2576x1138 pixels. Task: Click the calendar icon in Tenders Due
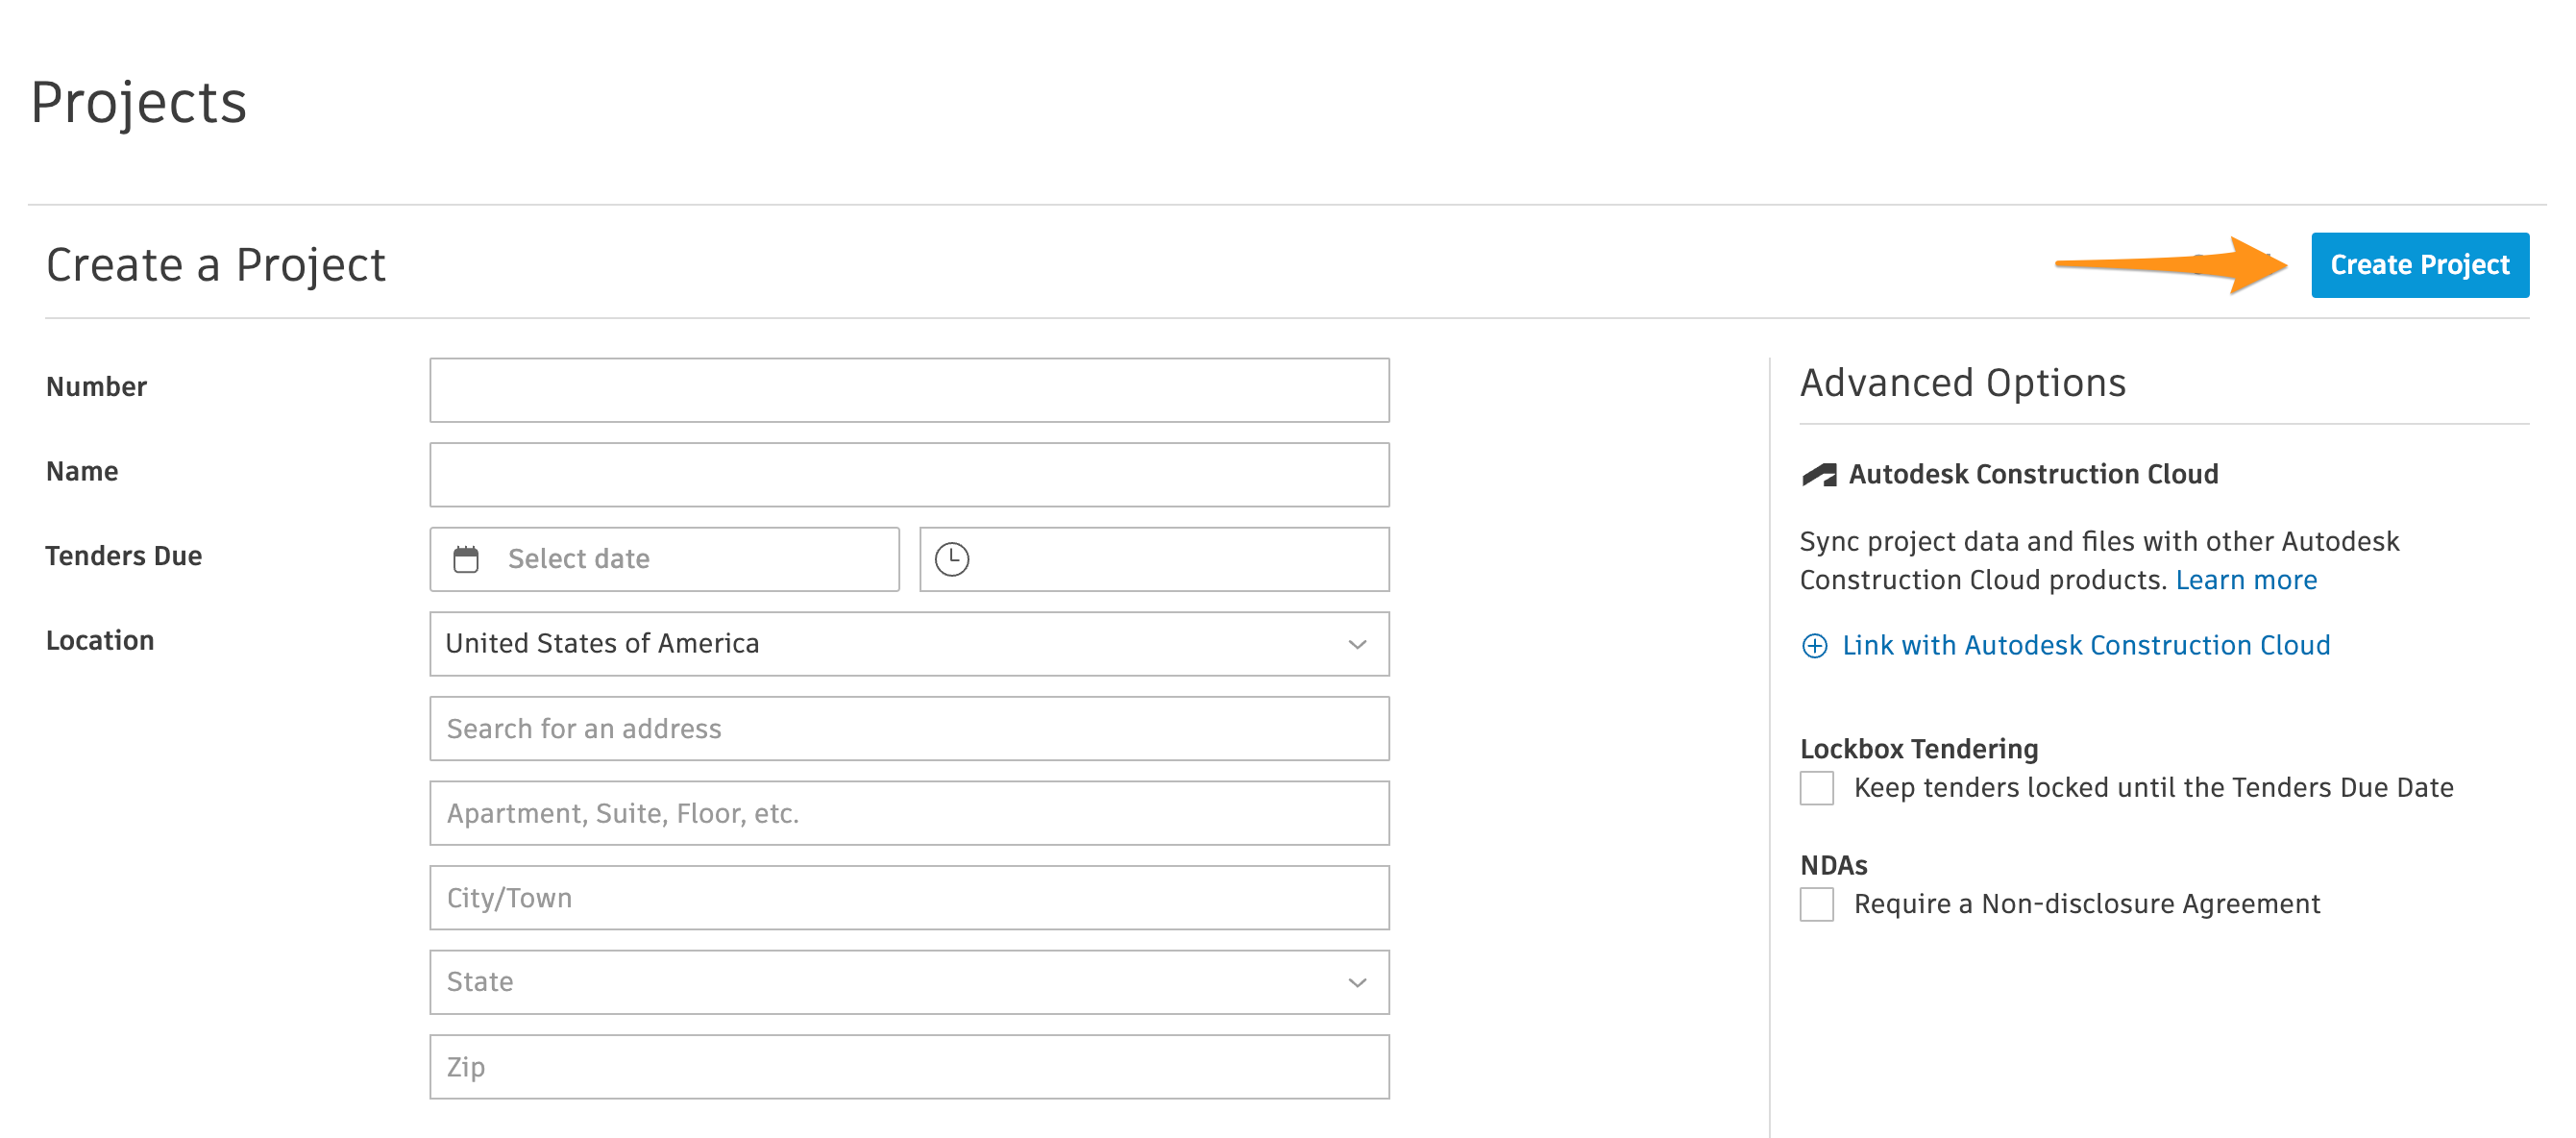pyautogui.click(x=466, y=559)
